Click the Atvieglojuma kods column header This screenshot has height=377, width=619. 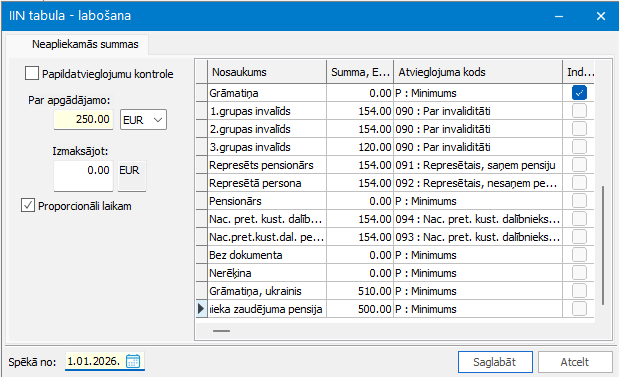(478, 72)
